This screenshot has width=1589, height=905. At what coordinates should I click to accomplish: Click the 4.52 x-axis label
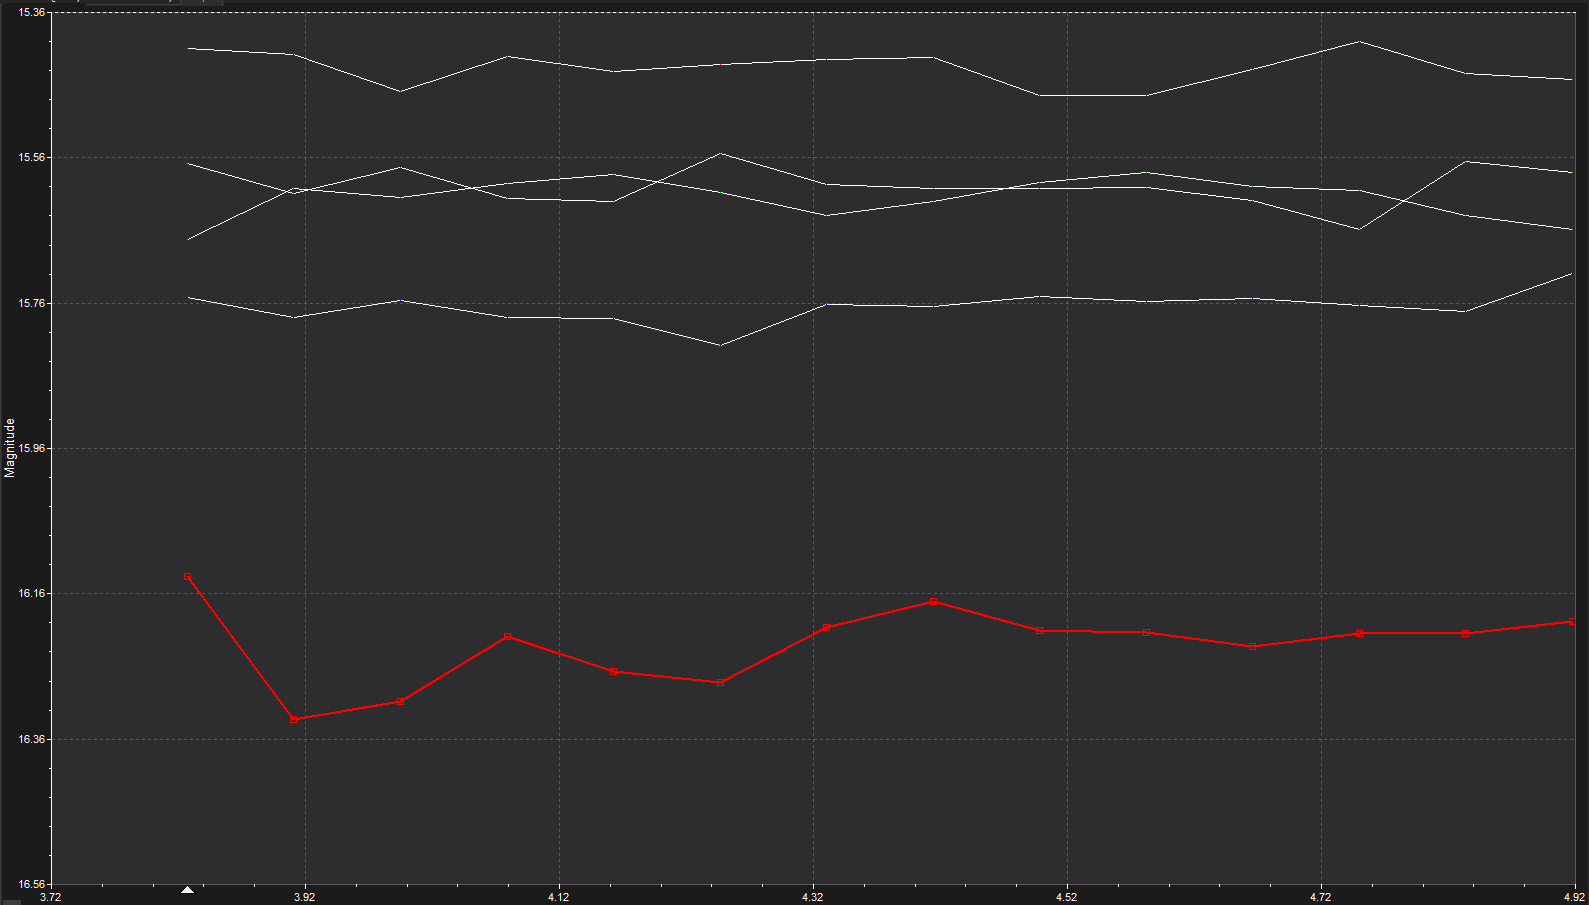point(1066,897)
